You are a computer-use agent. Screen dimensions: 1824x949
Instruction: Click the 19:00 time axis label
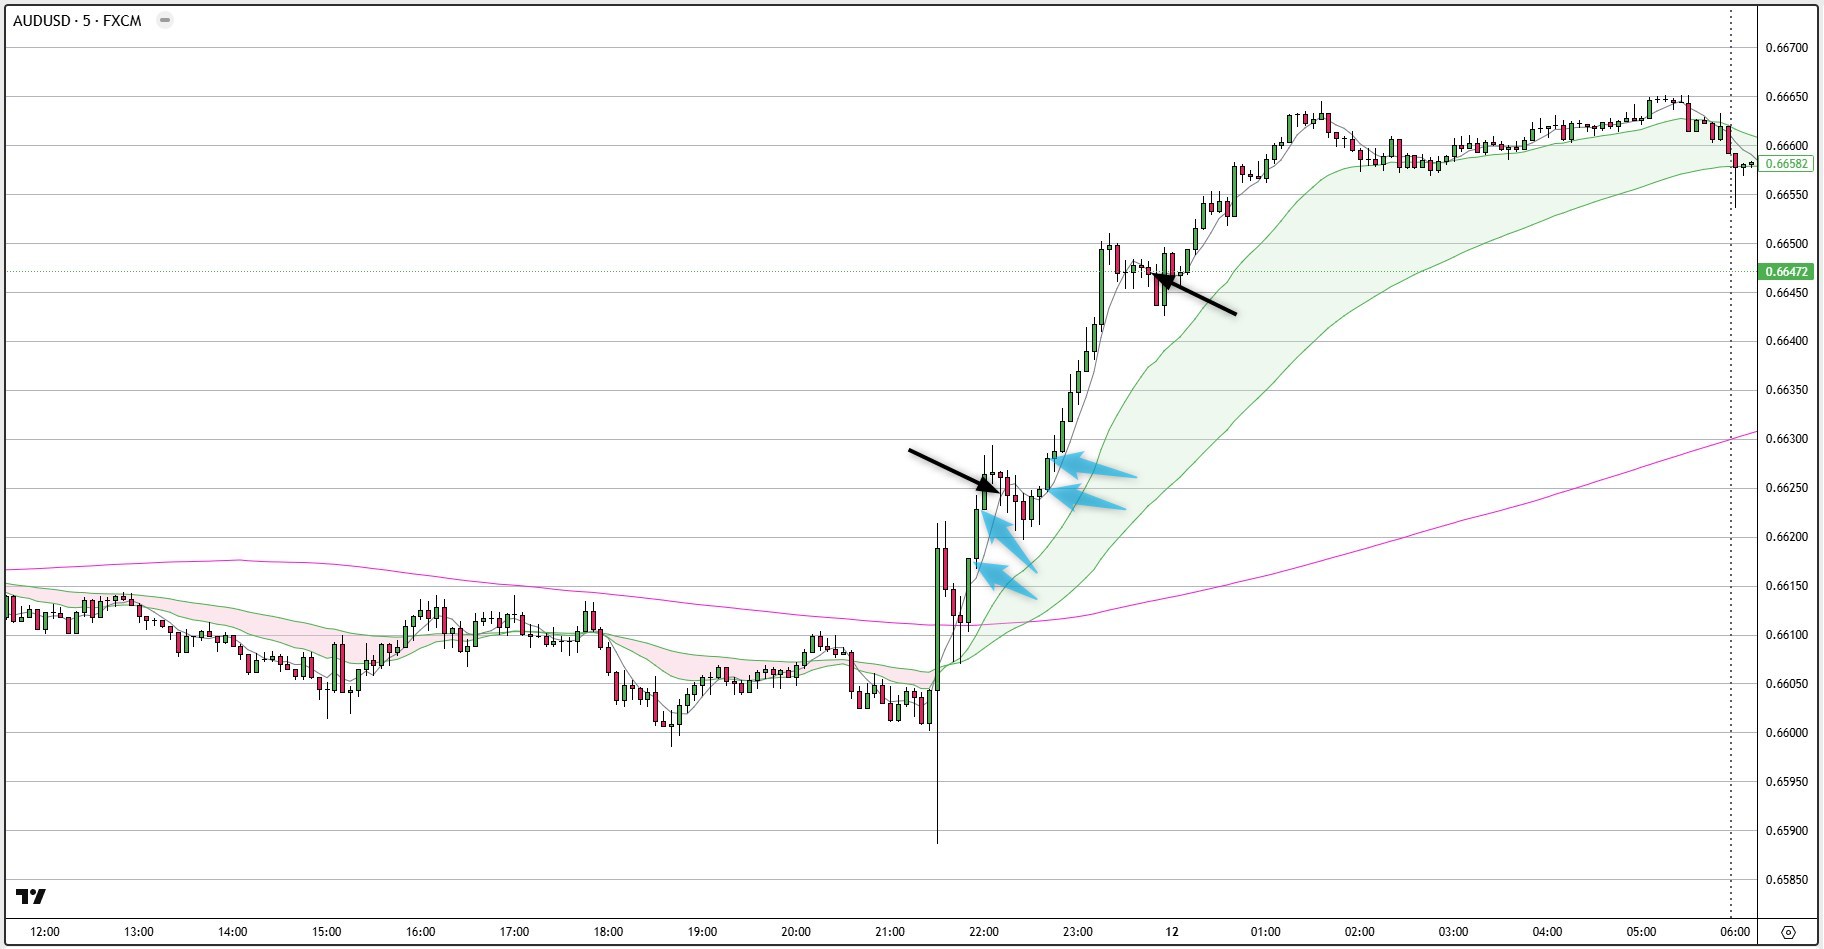[703, 932]
